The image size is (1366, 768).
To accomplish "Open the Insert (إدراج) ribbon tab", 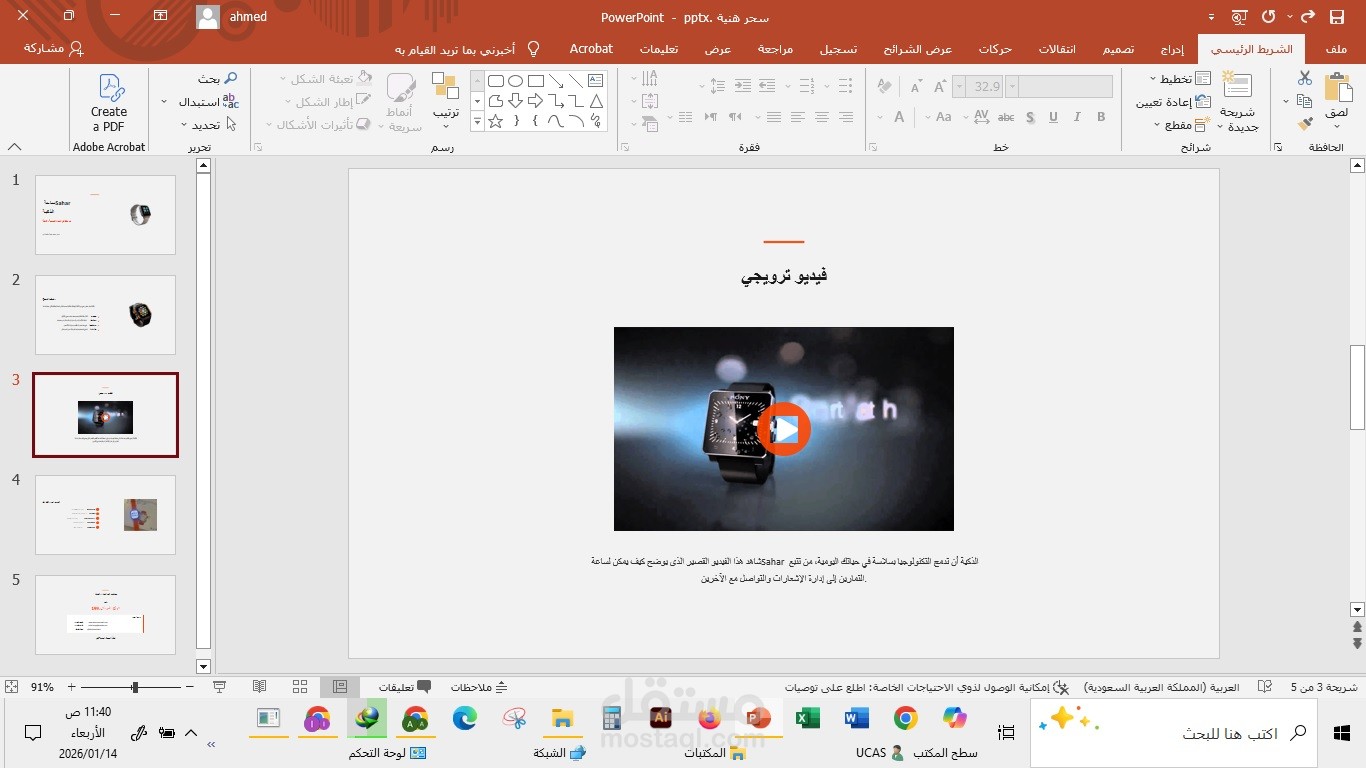I will click(1172, 49).
